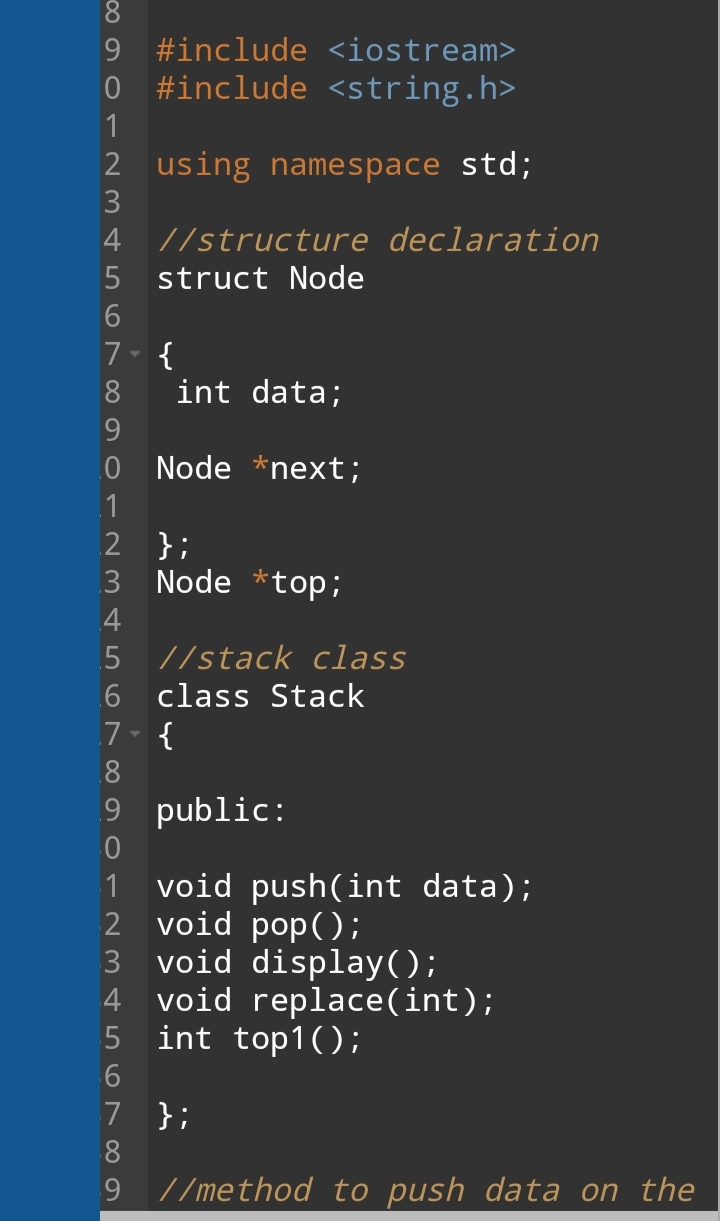The width and height of the screenshot is (720, 1221).
Task: Place cursor on "#include <iostream>" line
Action: (336, 50)
